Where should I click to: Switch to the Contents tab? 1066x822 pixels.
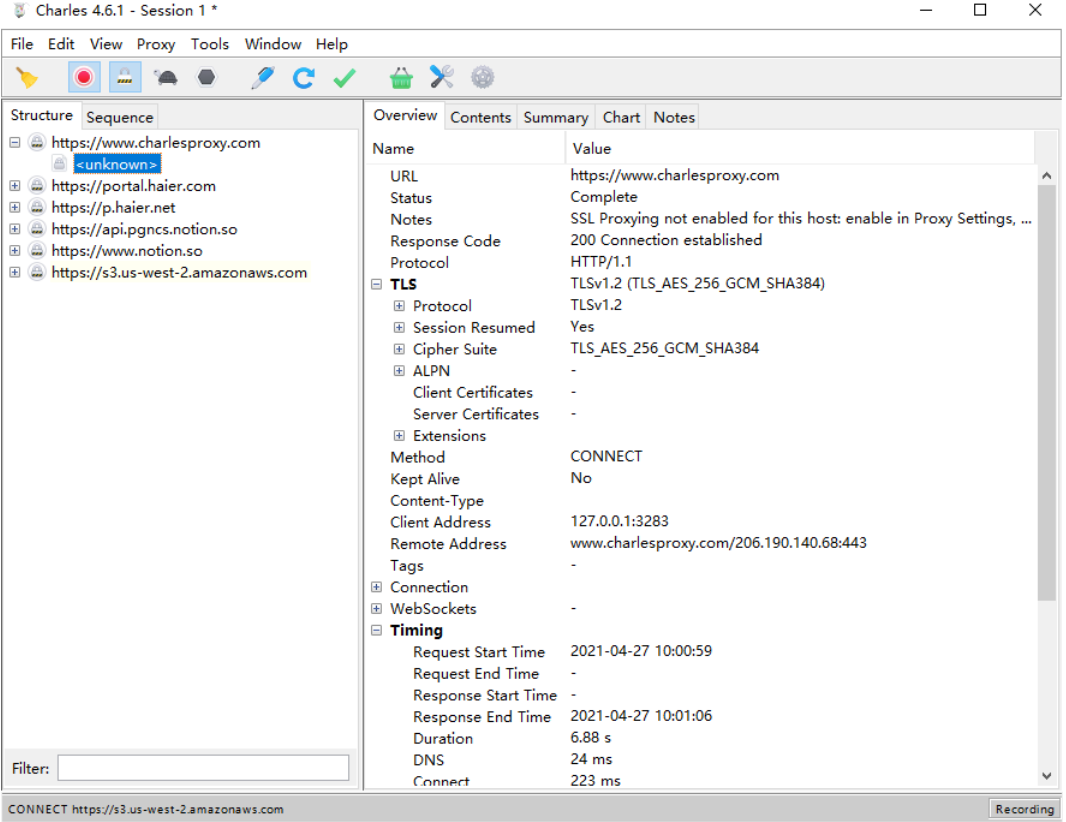(x=481, y=117)
